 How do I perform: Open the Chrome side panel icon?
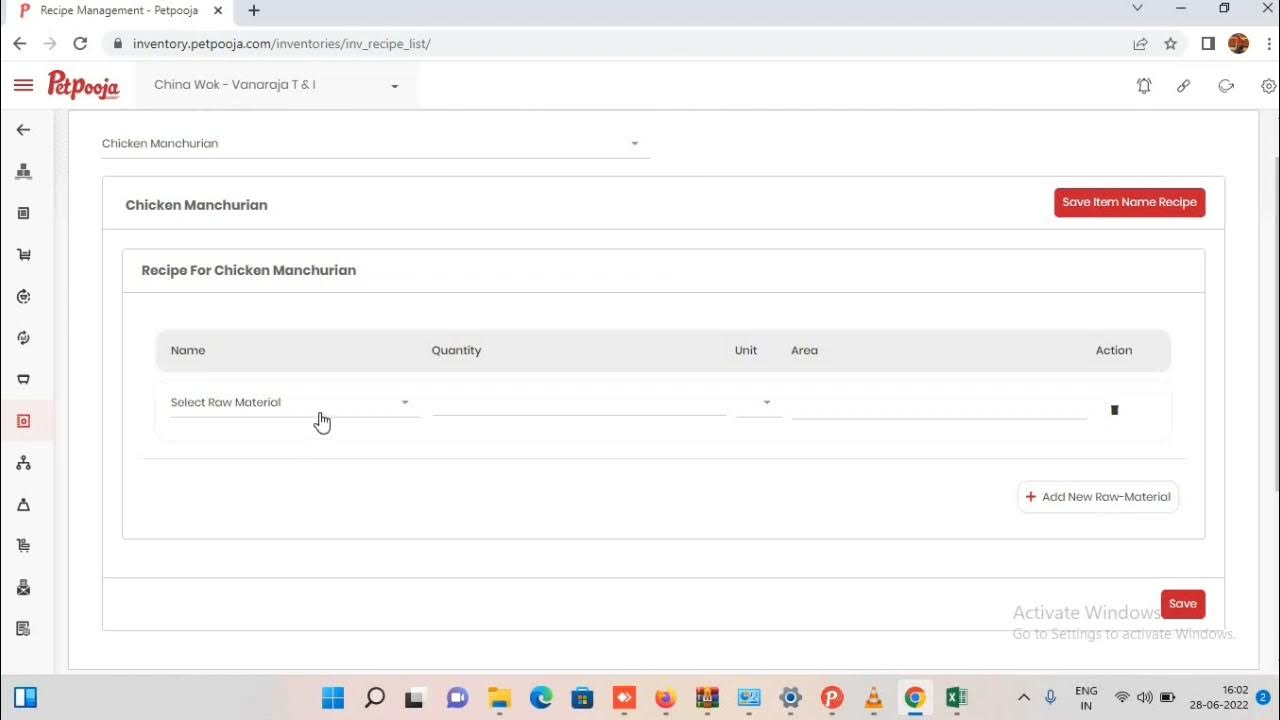pyautogui.click(x=1208, y=44)
